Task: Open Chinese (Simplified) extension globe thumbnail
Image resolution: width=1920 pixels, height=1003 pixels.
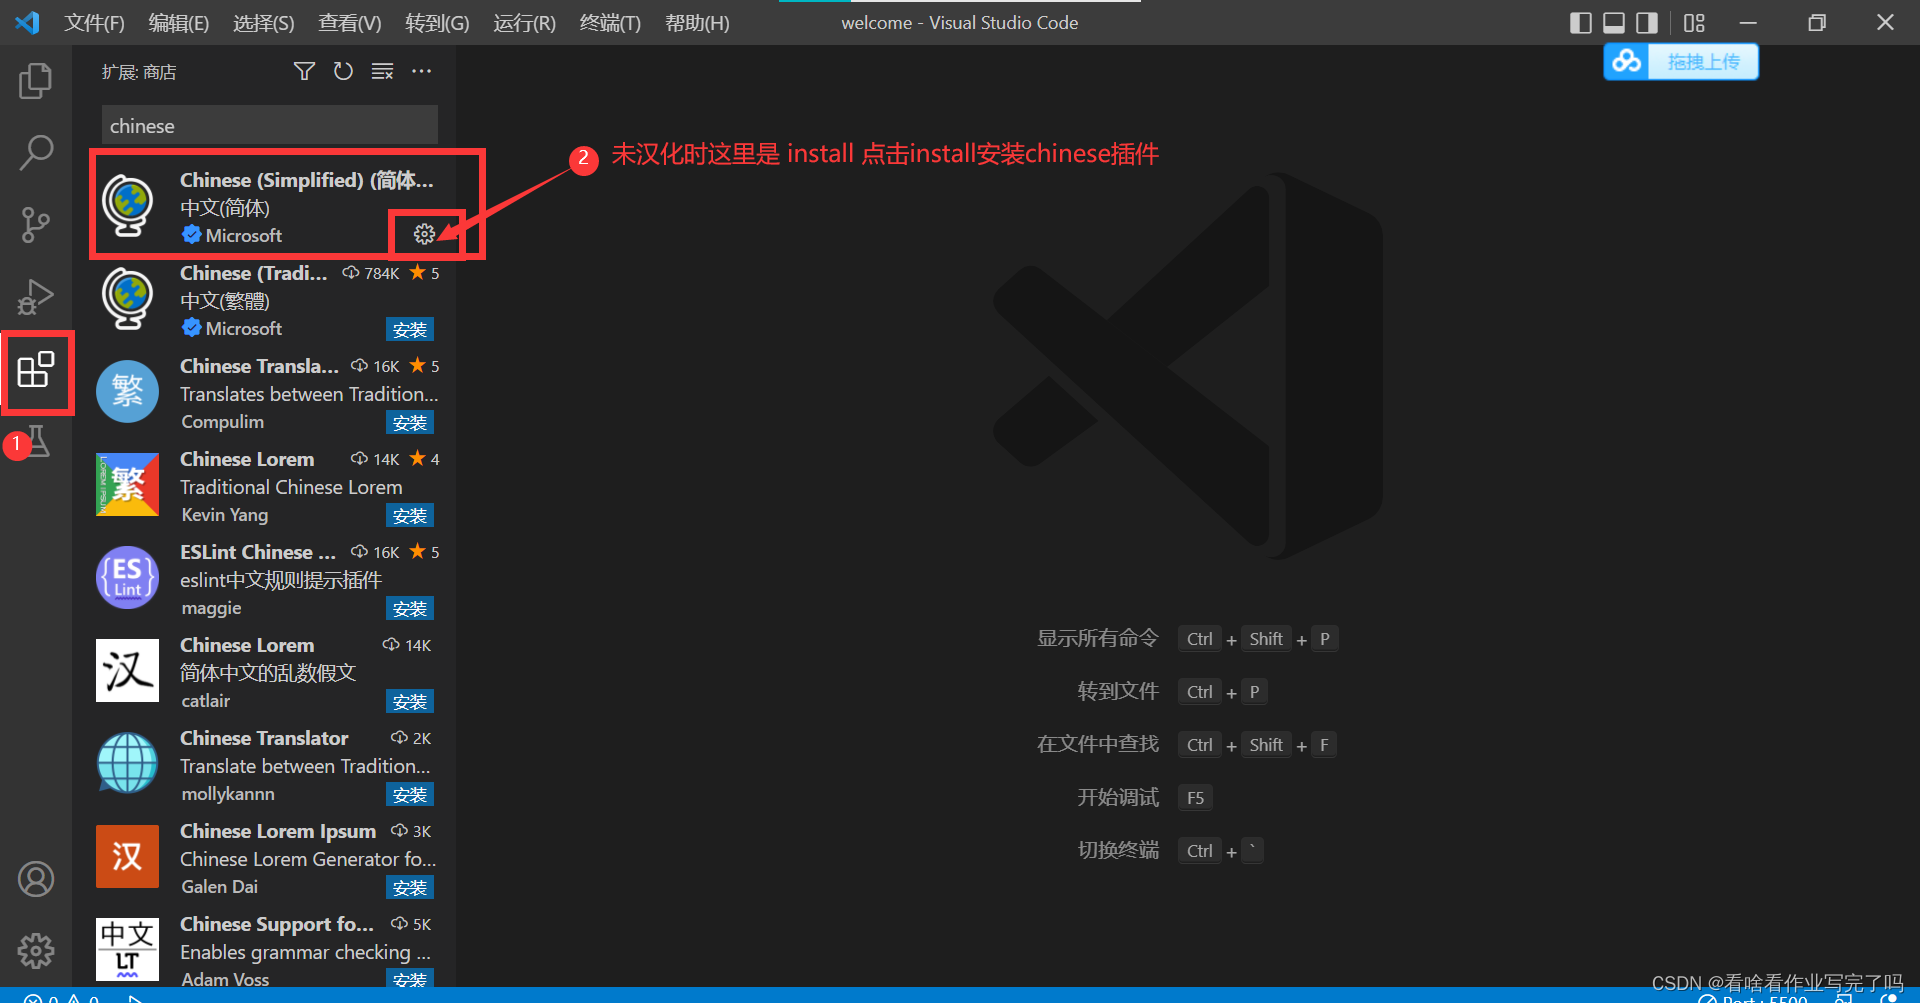Action: point(128,205)
